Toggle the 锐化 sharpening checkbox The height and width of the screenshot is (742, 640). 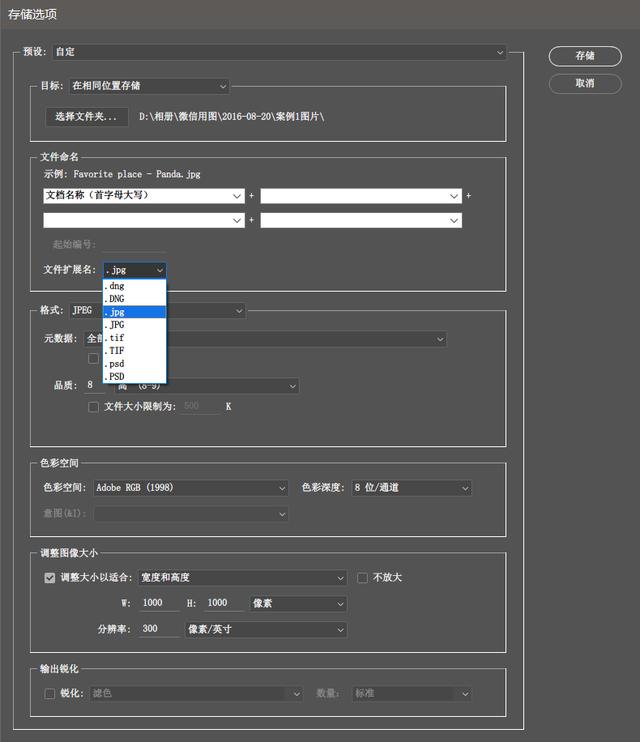tap(50, 693)
